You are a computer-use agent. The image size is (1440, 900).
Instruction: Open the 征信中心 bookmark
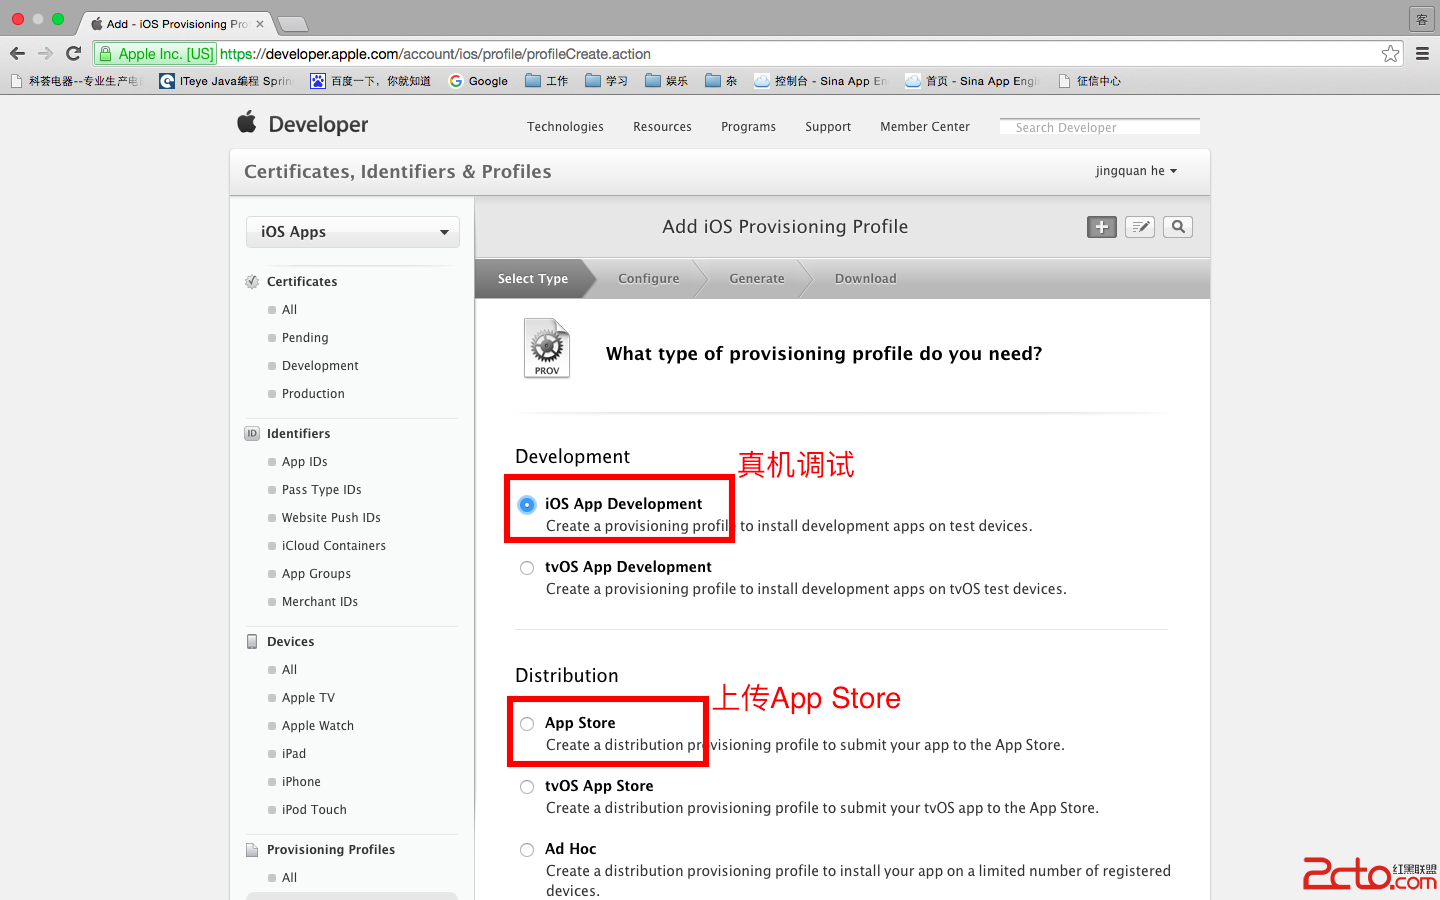coord(1090,81)
